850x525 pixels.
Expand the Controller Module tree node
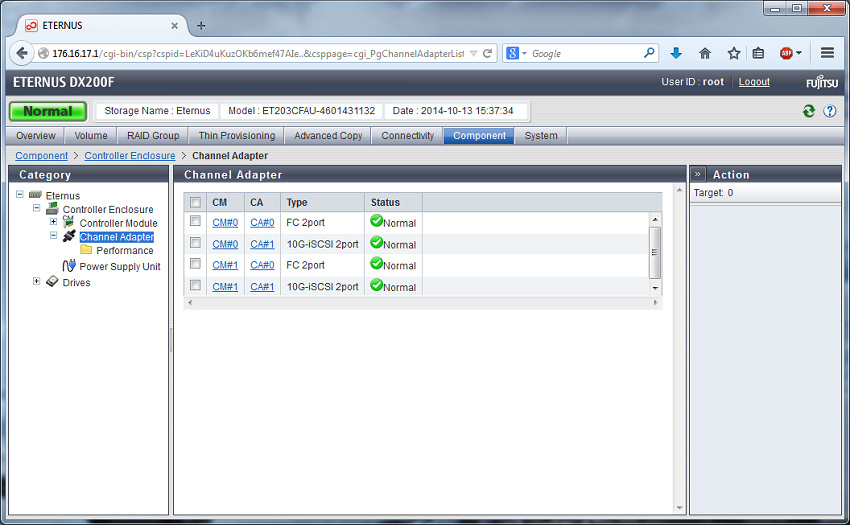click(x=53, y=222)
